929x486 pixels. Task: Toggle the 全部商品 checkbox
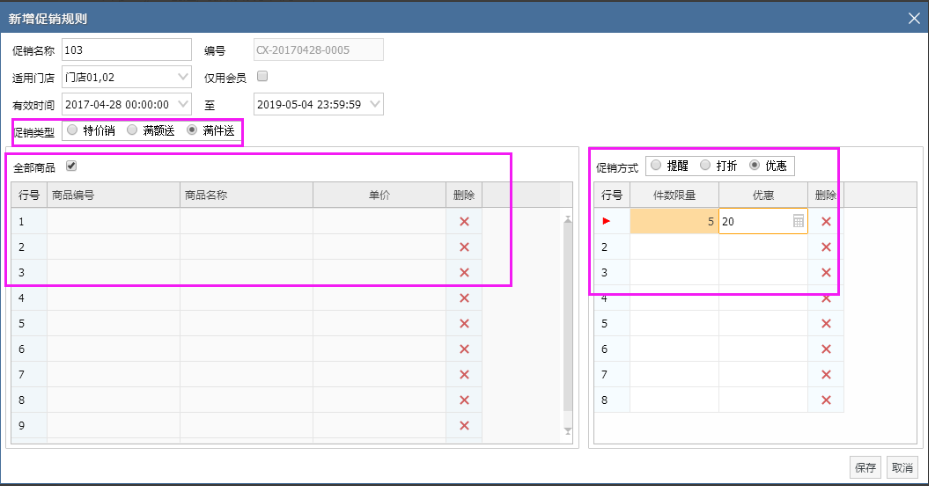pyautogui.click(x=72, y=166)
